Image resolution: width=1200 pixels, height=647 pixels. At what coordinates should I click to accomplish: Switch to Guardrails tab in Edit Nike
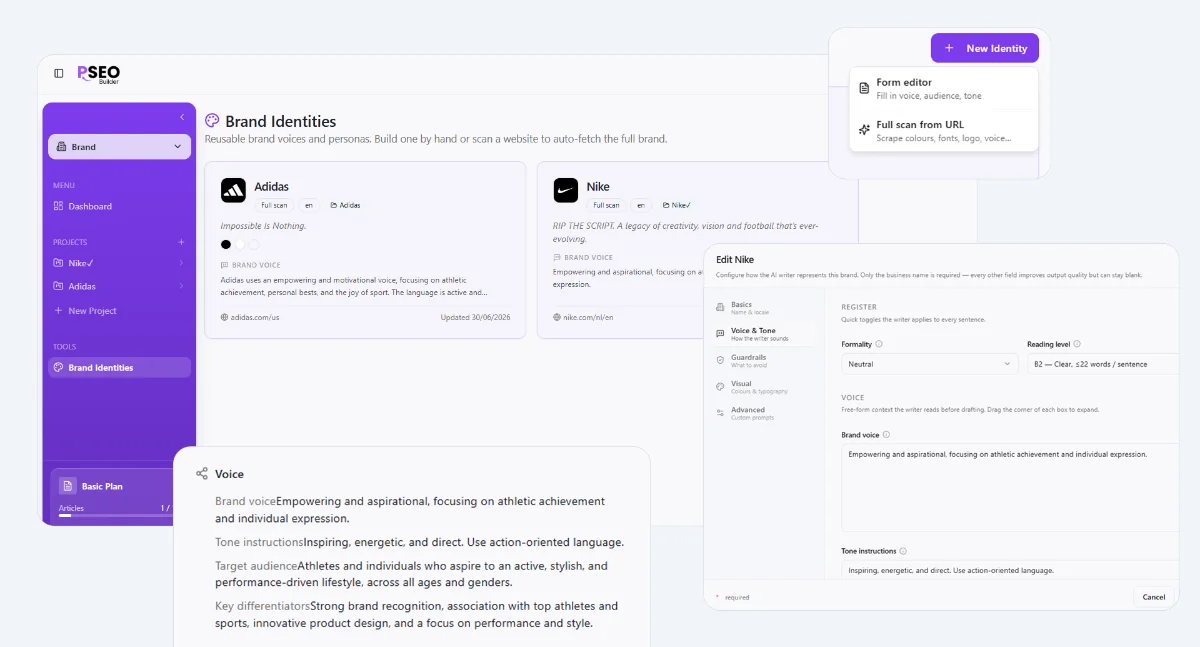pos(765,360)
